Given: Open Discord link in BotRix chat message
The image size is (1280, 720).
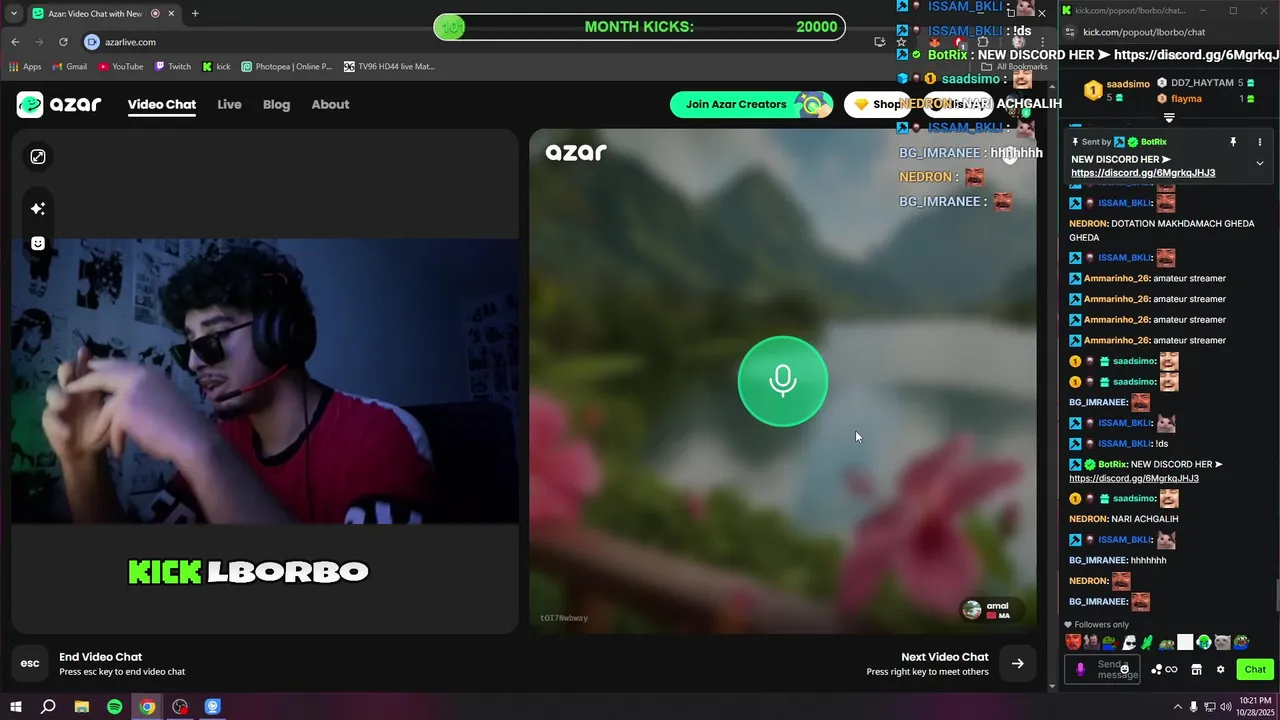Looking at the screenshot, I should pyautogui.click(x=1134, y=478).
